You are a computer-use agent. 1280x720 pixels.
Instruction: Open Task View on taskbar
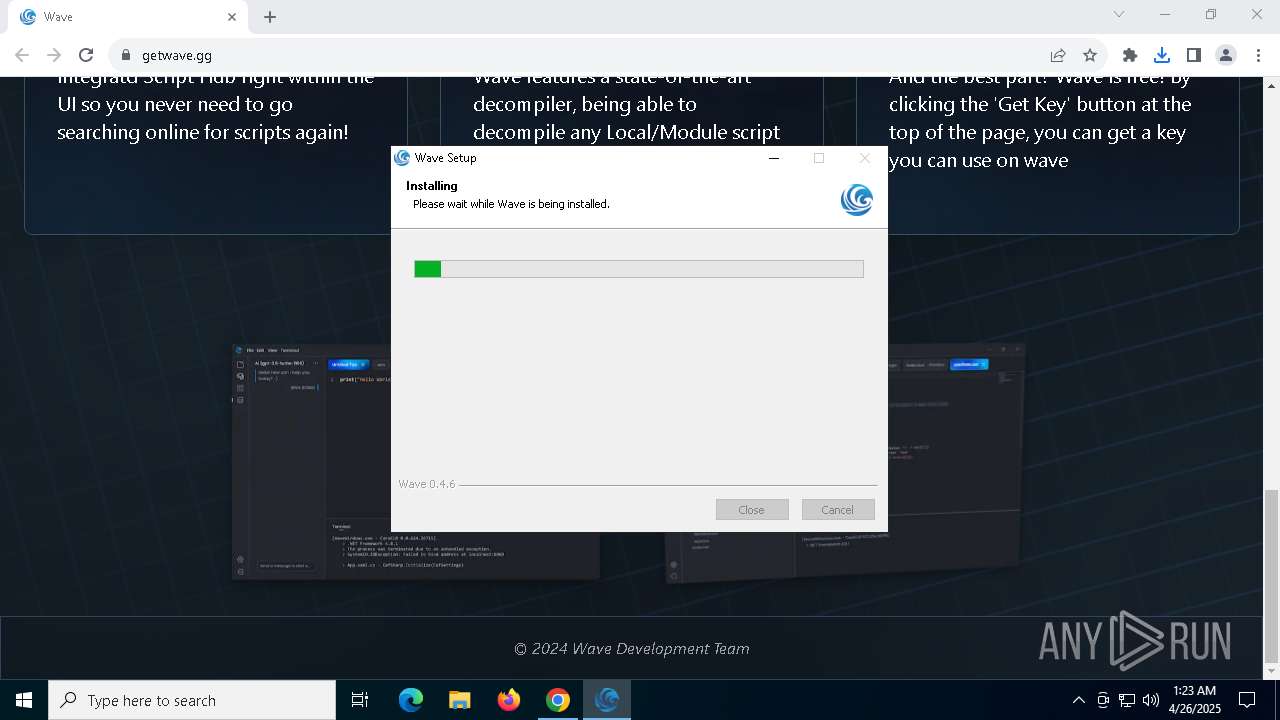[360, 700]
